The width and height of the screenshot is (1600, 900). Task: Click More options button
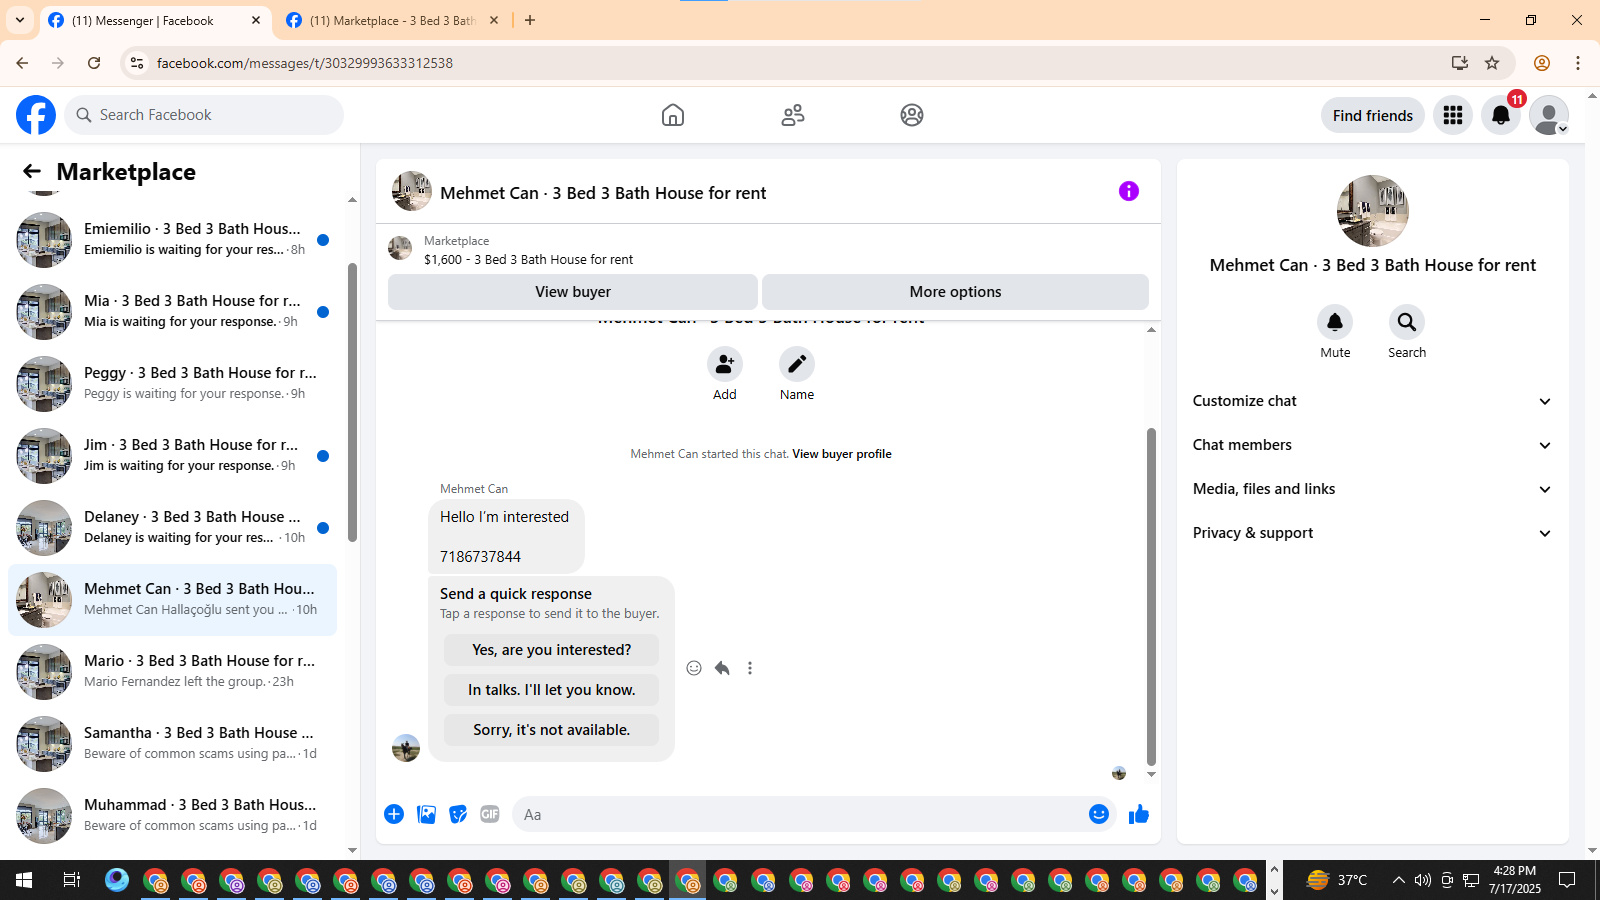955,292
